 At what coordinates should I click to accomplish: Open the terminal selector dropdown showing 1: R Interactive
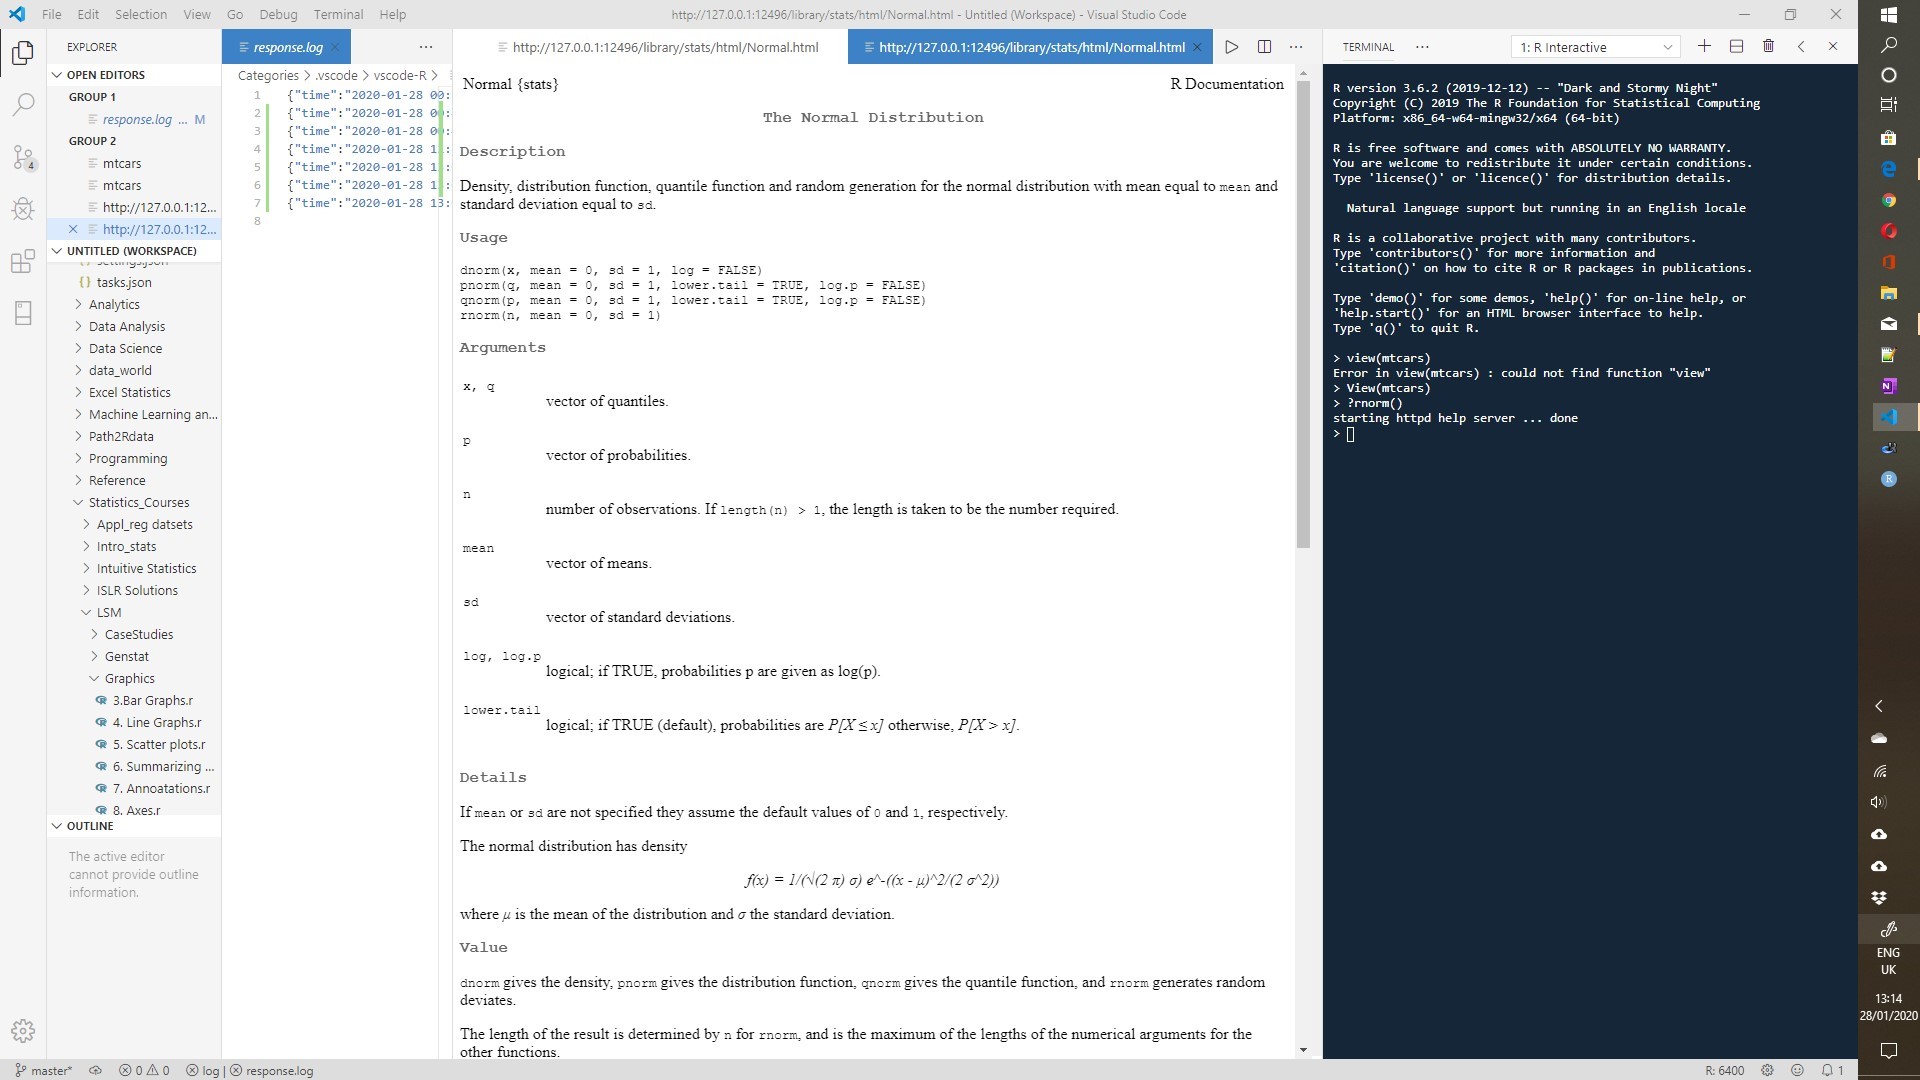coord(1596,46)
